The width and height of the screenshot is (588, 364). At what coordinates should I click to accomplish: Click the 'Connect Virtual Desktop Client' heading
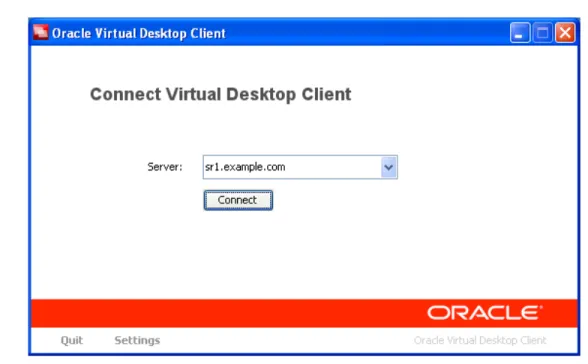coord(220,94)
